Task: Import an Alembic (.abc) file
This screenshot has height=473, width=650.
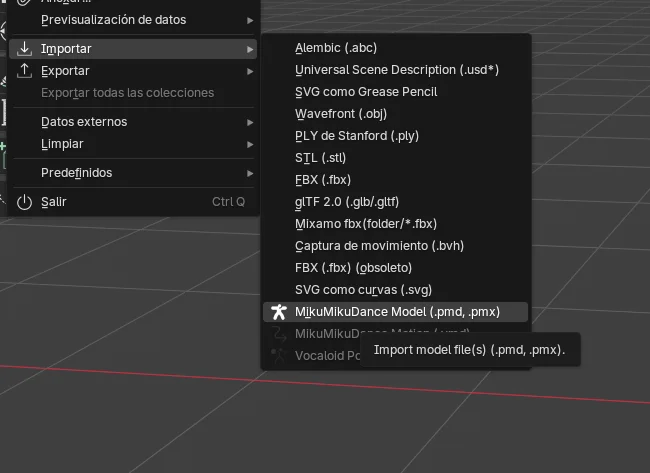Action: [395, 48]
